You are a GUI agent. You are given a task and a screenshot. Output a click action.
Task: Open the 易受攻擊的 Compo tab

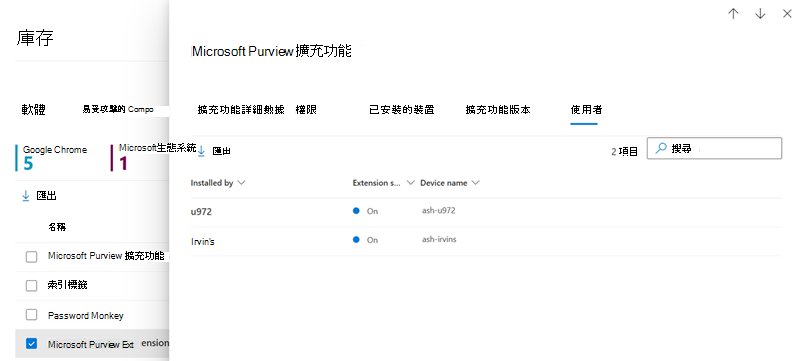118,109
